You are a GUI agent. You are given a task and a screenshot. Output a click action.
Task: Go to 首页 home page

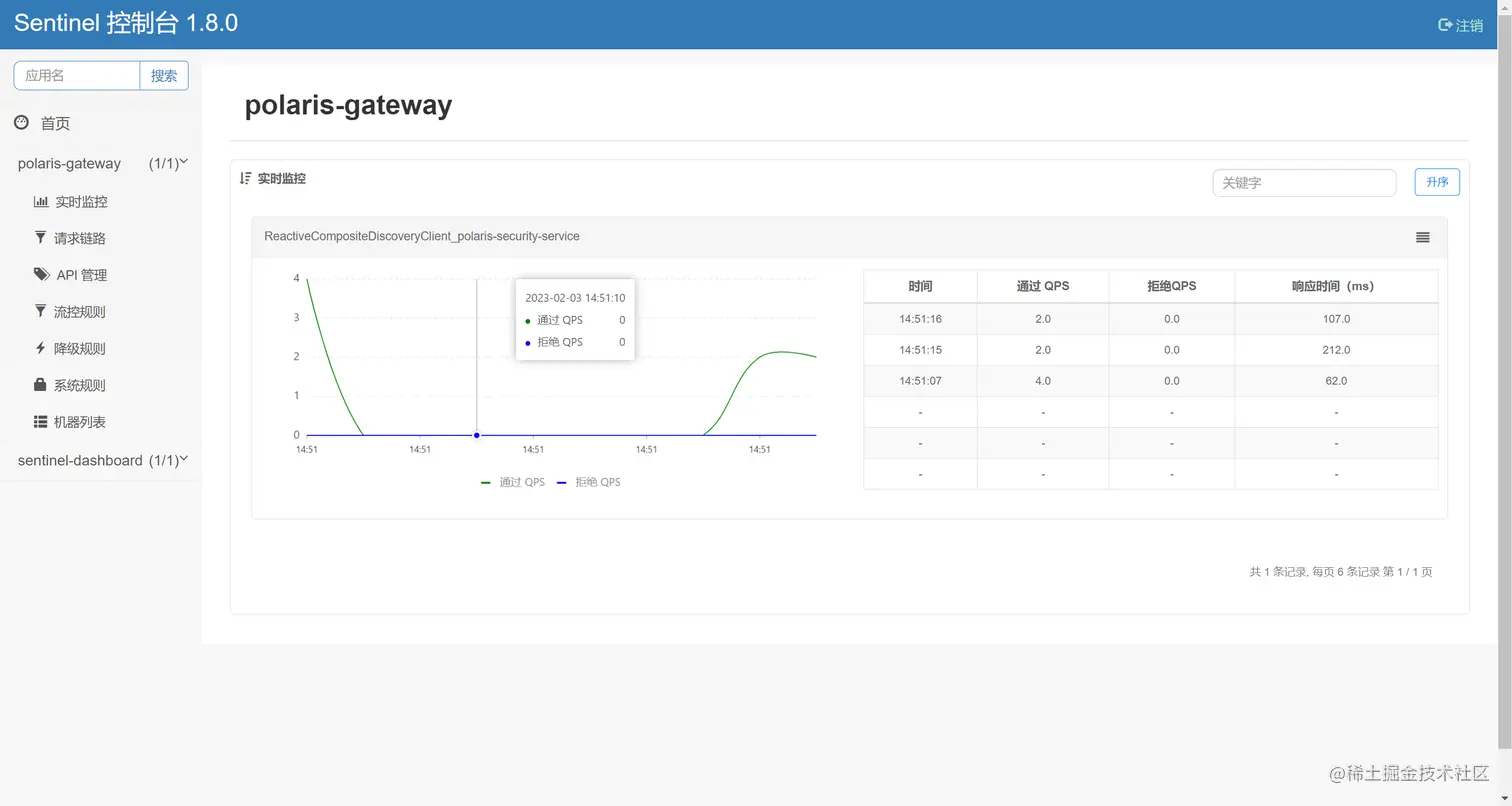click(55, 123)
